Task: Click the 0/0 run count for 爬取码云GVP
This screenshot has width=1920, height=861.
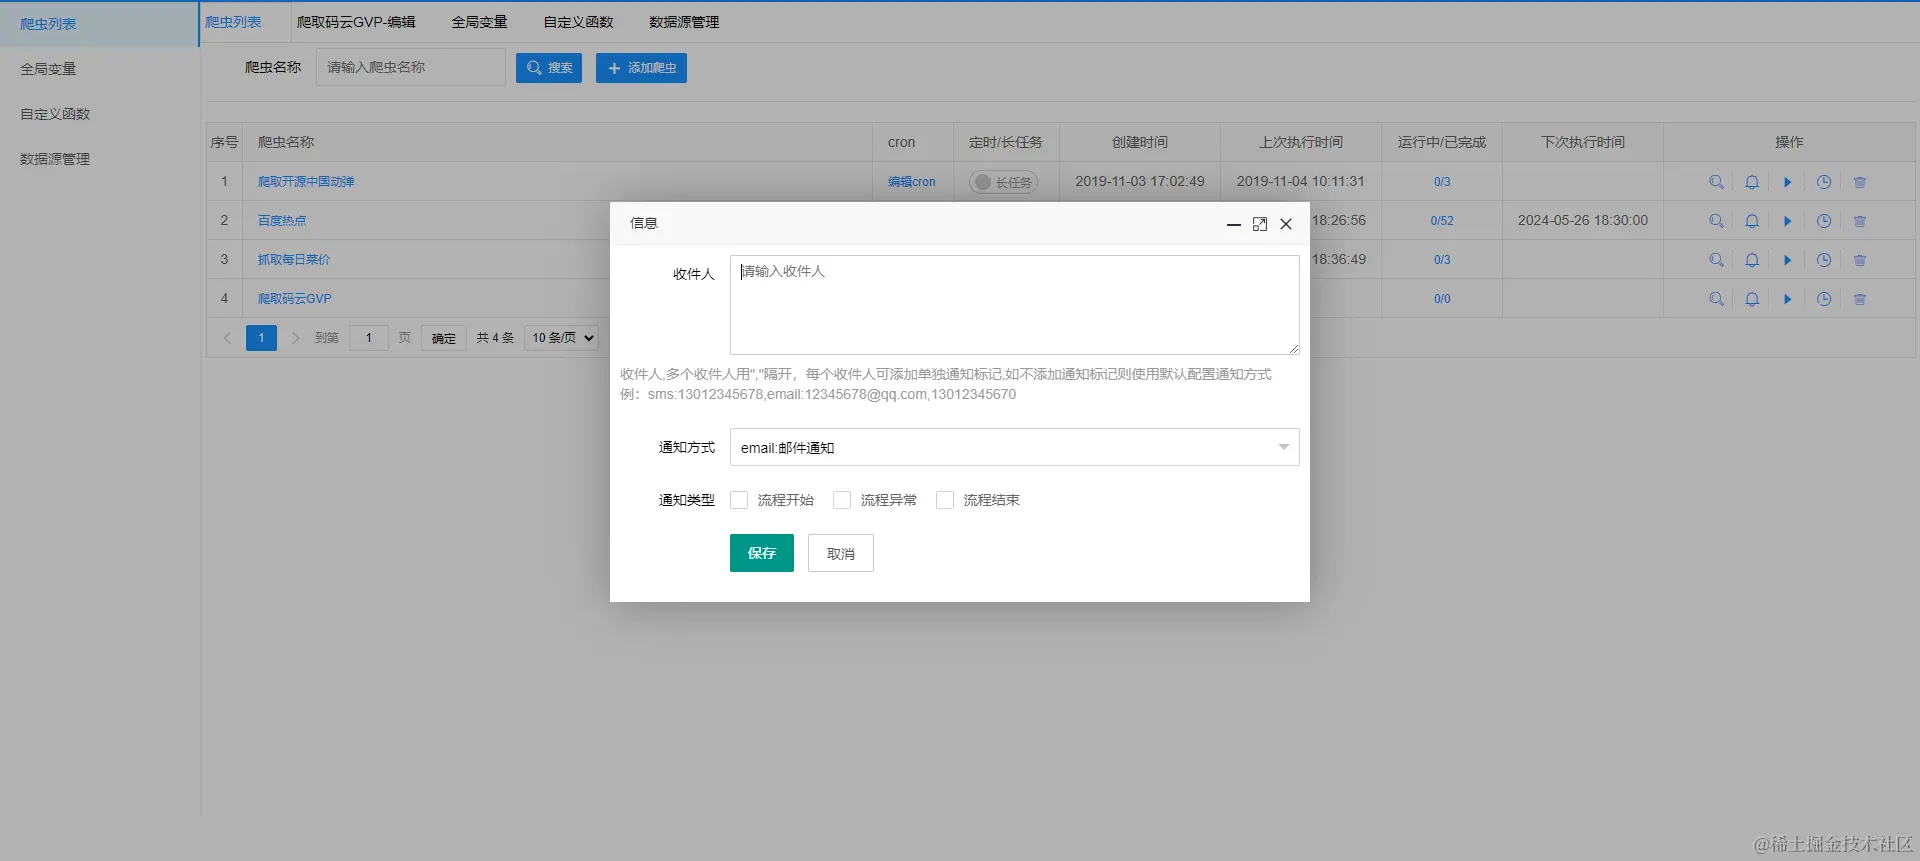Action: coord(1442,299)
